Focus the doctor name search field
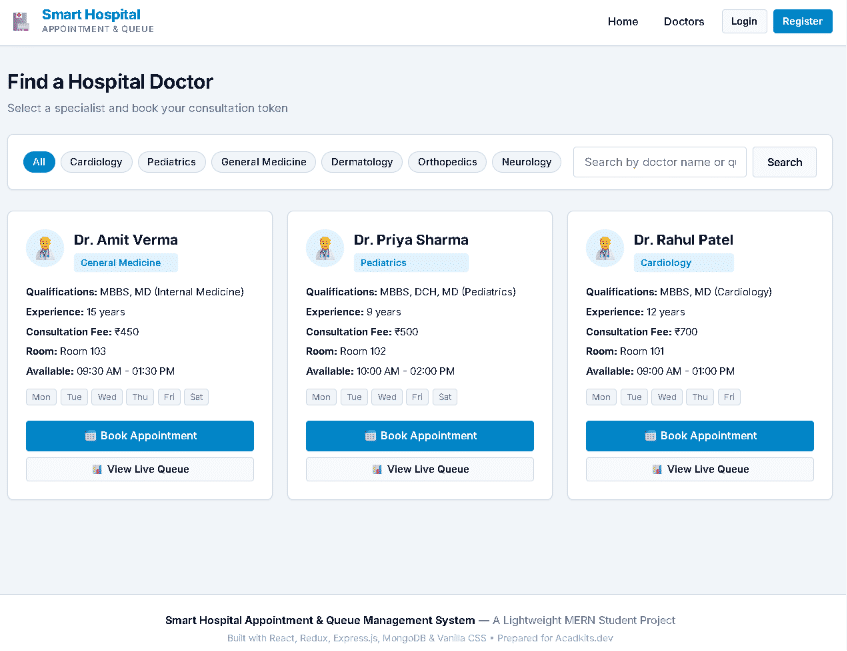The height and width of the screenshot is (651, 847). tap(660, 162)
